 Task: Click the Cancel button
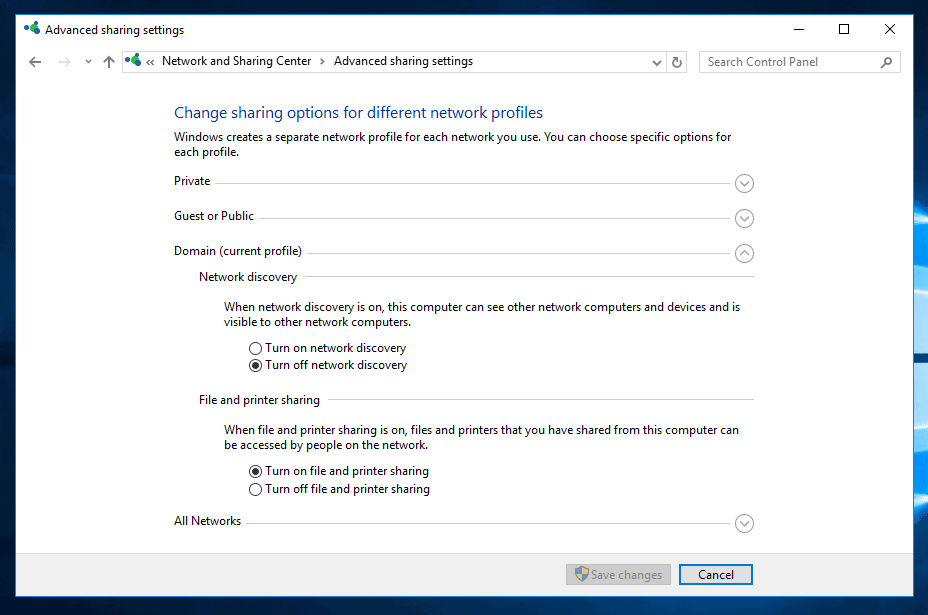(x=715, y=574)
